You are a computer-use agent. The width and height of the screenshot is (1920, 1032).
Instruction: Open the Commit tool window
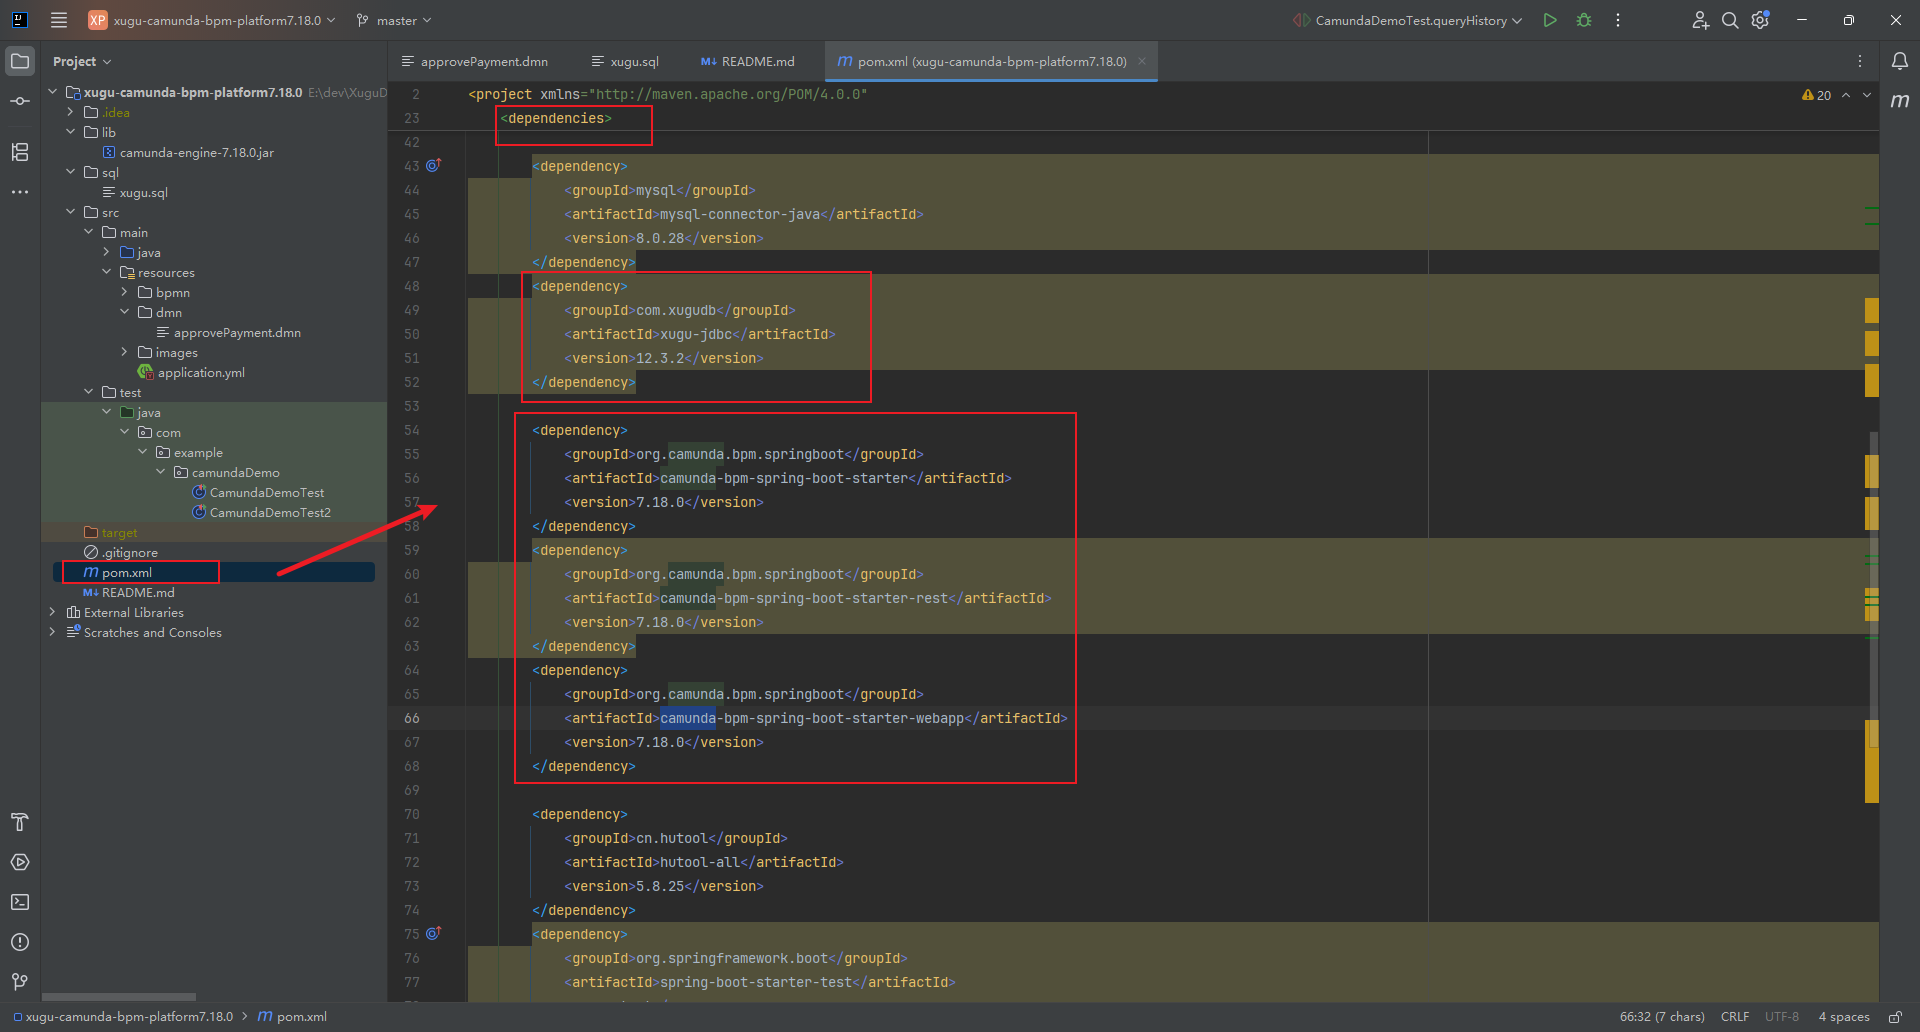pos(20,101)
